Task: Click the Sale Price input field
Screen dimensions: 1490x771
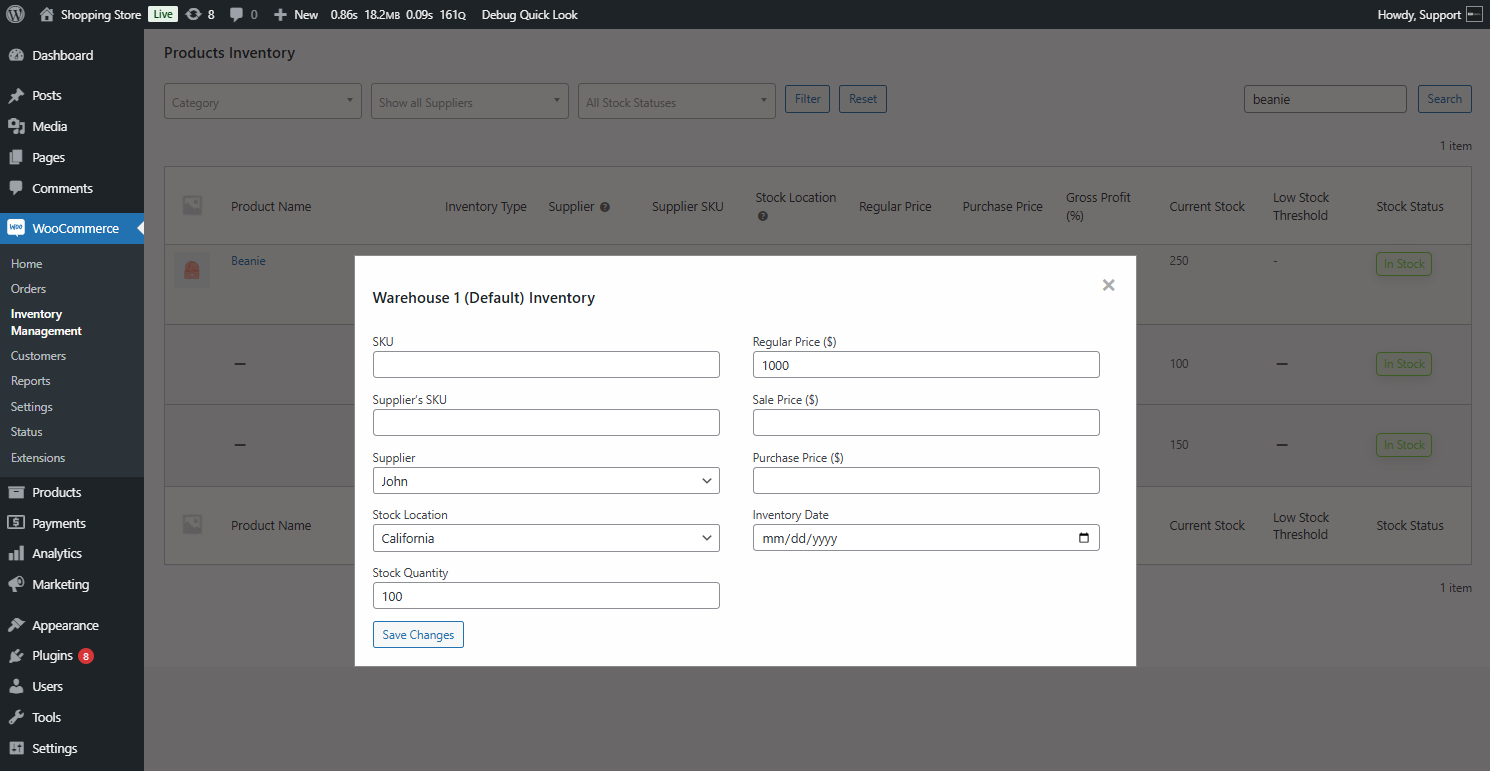Action: click(926, 423)
